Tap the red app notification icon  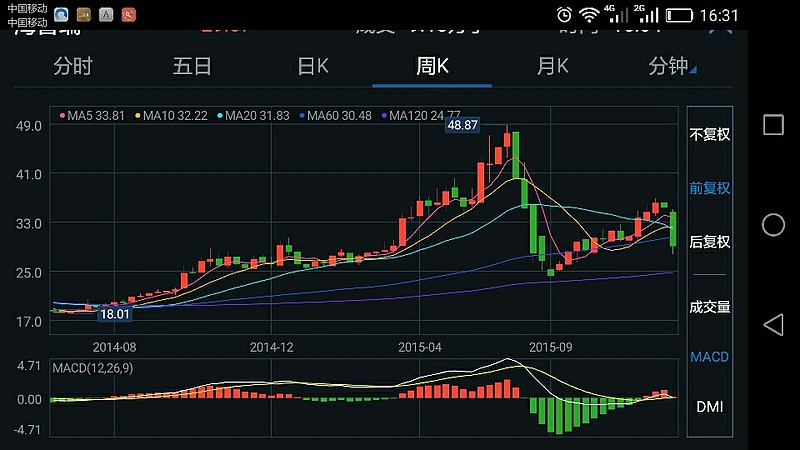129,15
